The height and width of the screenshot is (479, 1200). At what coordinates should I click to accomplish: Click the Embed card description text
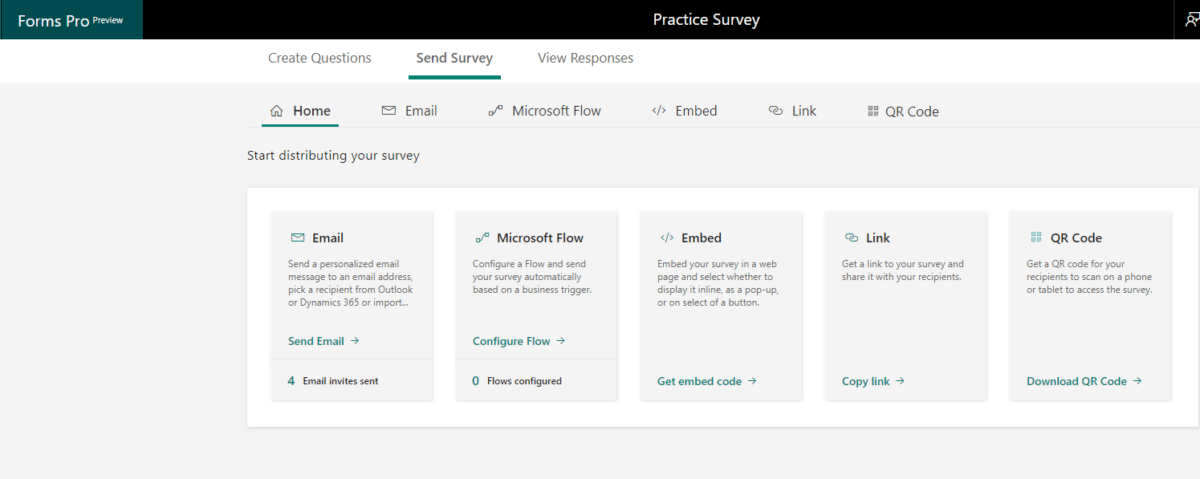[716, 284]
